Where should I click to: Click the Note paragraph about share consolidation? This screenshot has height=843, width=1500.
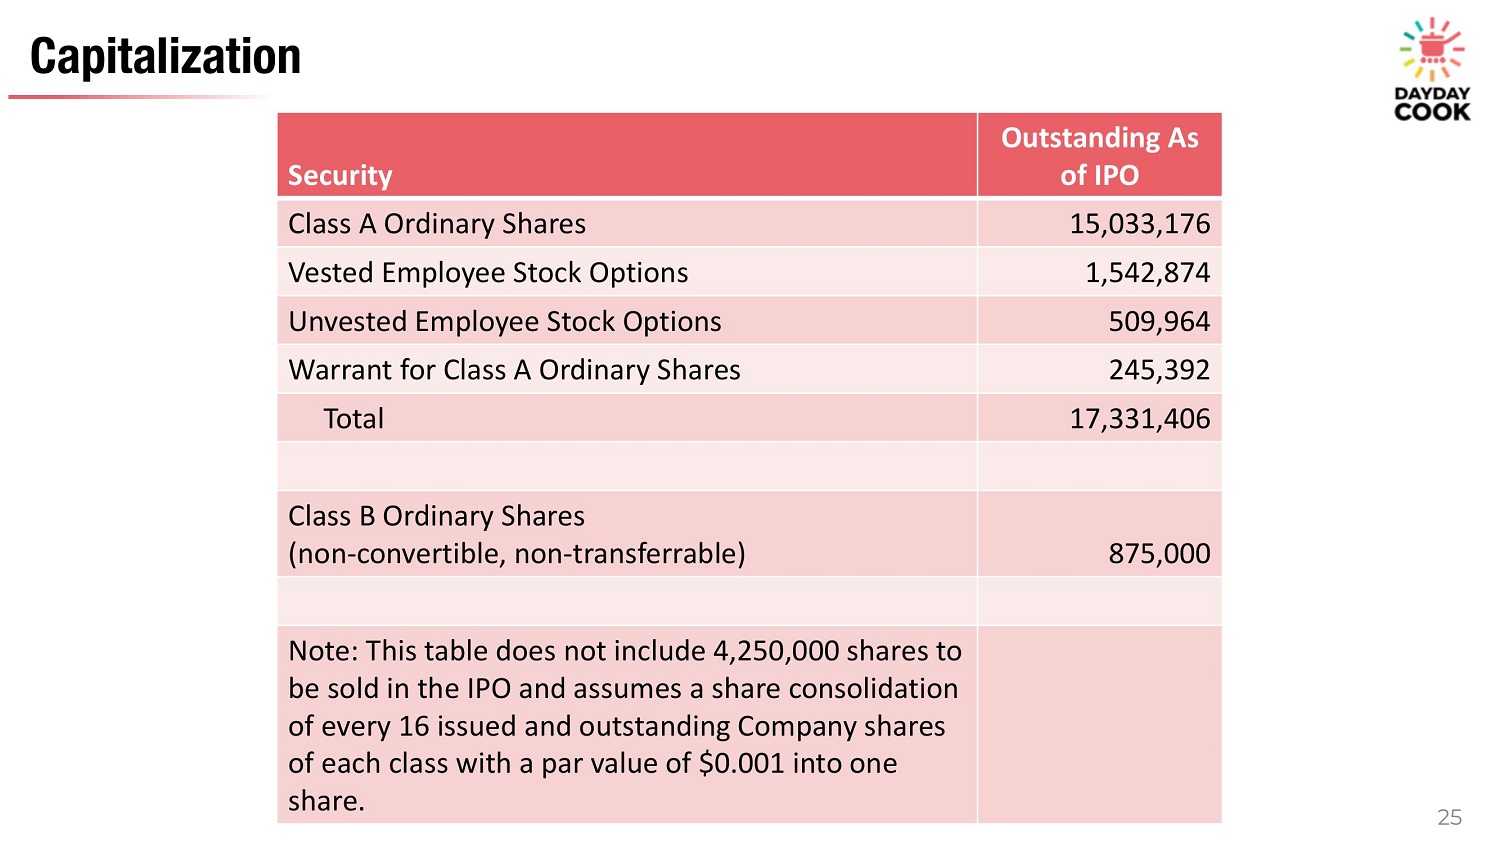[624, 725]
